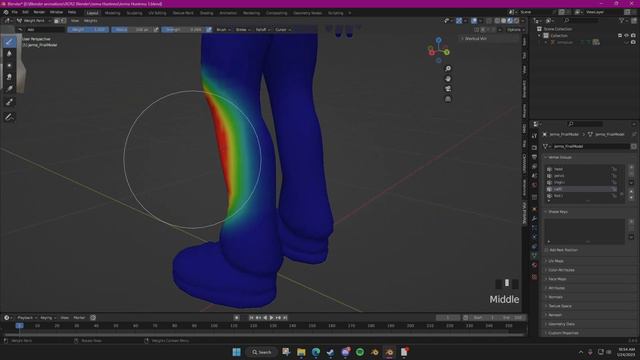Viewport: 640px width, 360px height.
Task: Expand the UV Maps panel
Action: 556,261
